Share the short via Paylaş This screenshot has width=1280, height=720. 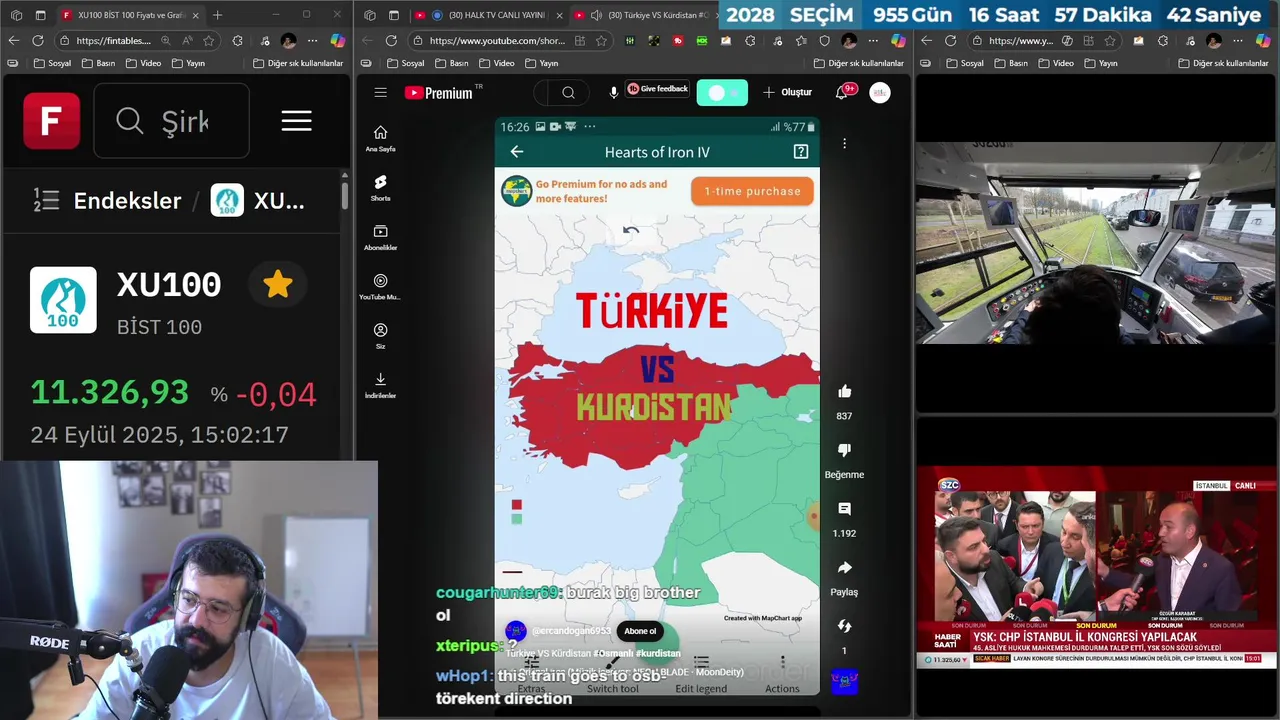point(844,568)
